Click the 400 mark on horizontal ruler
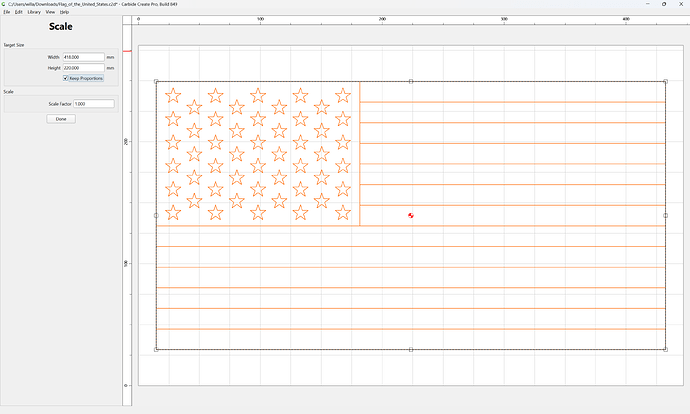Screen dimensions: 690x414 626,19
